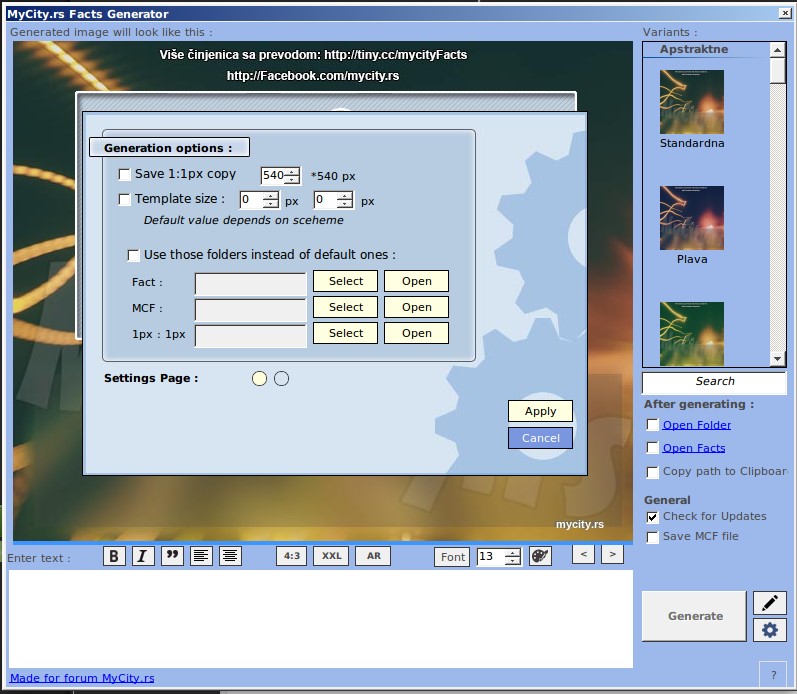Image resolution: width=797 pixels, height=694 pixels.
Task: Open the color palette picker
Action: 540,556
